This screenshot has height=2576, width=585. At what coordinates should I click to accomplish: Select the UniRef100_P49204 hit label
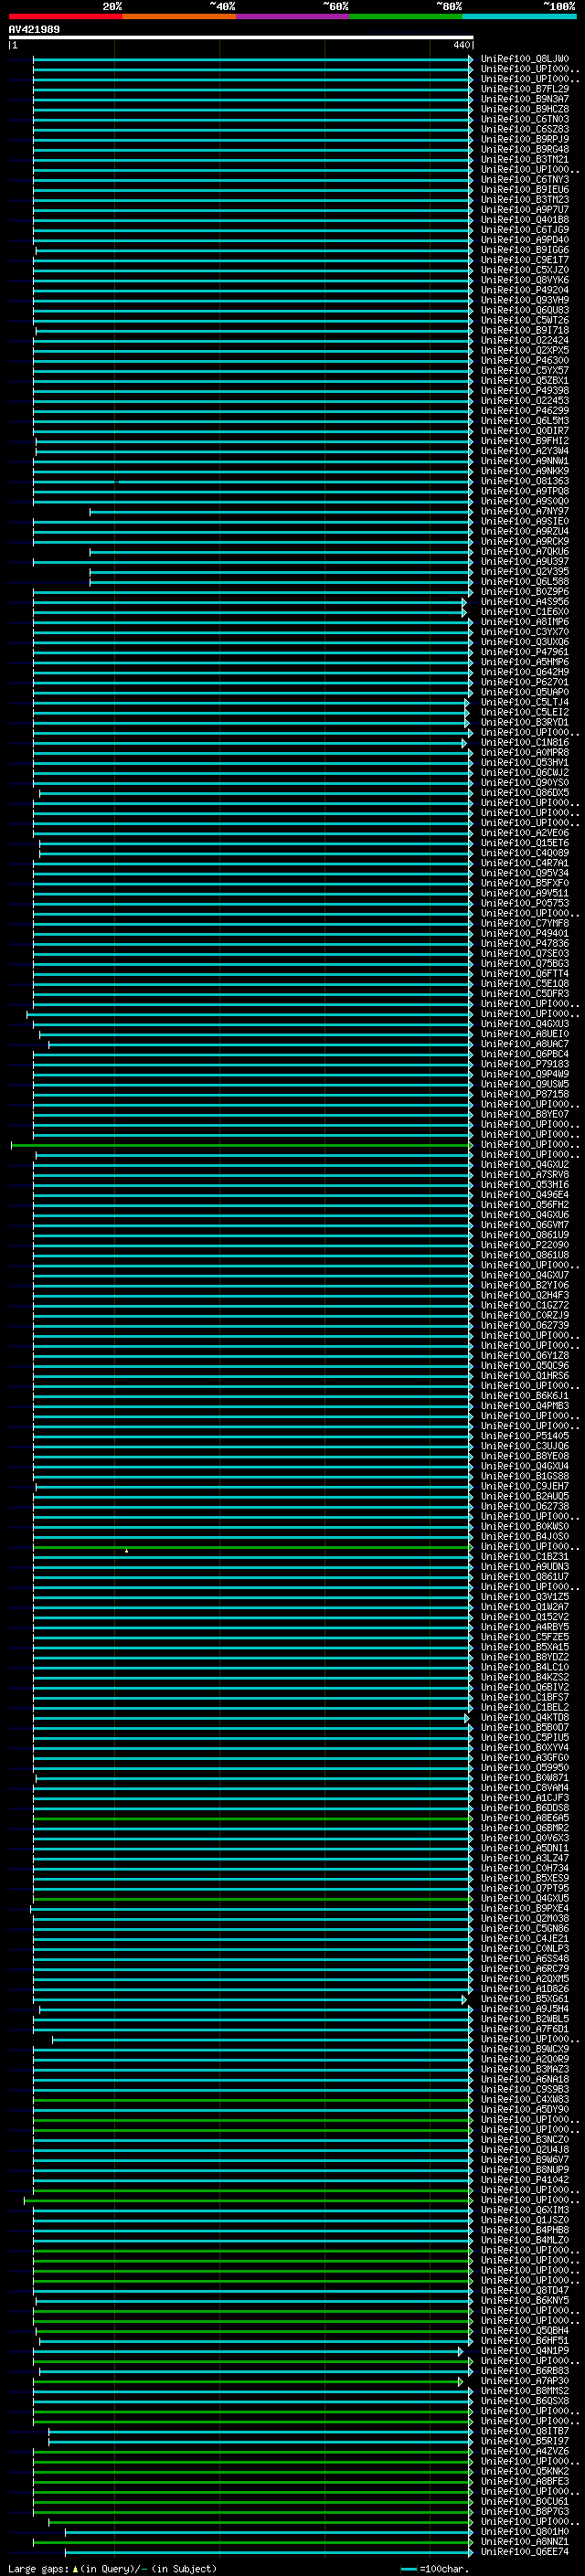pos(525,290)
